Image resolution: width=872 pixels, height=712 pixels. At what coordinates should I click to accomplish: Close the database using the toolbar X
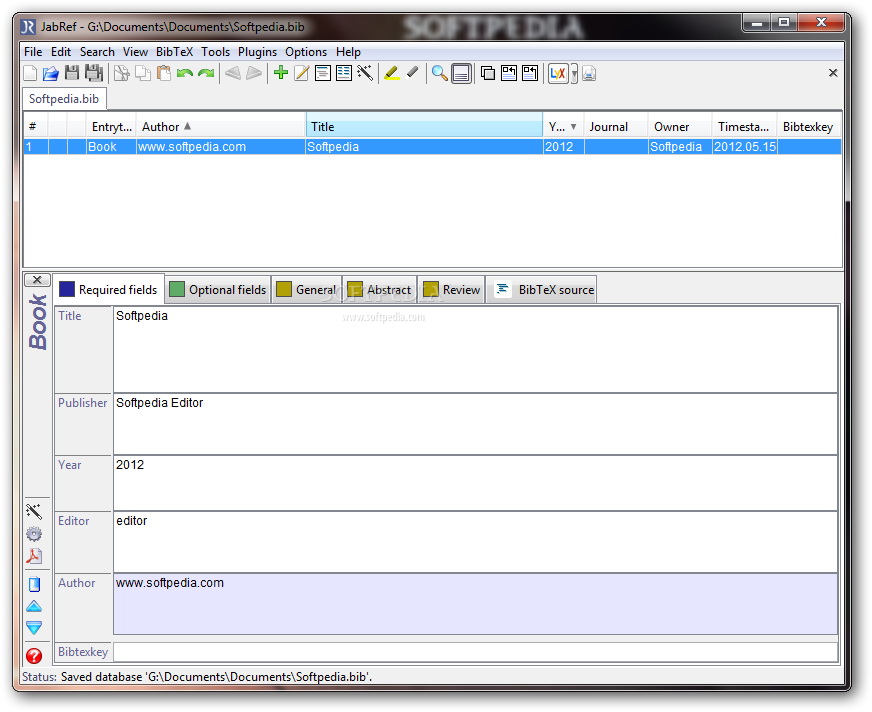pyautogui.click(x=833, y=73)
